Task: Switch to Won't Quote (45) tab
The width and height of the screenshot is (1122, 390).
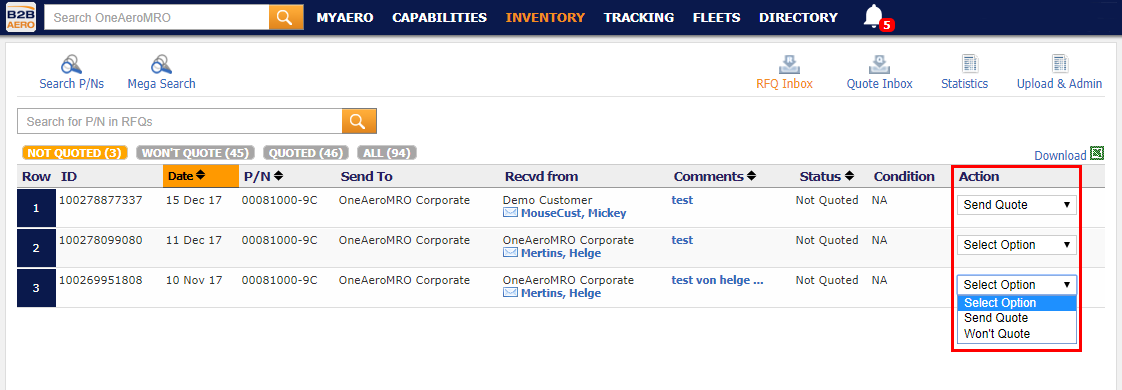Action: click(x=195, y=153)
